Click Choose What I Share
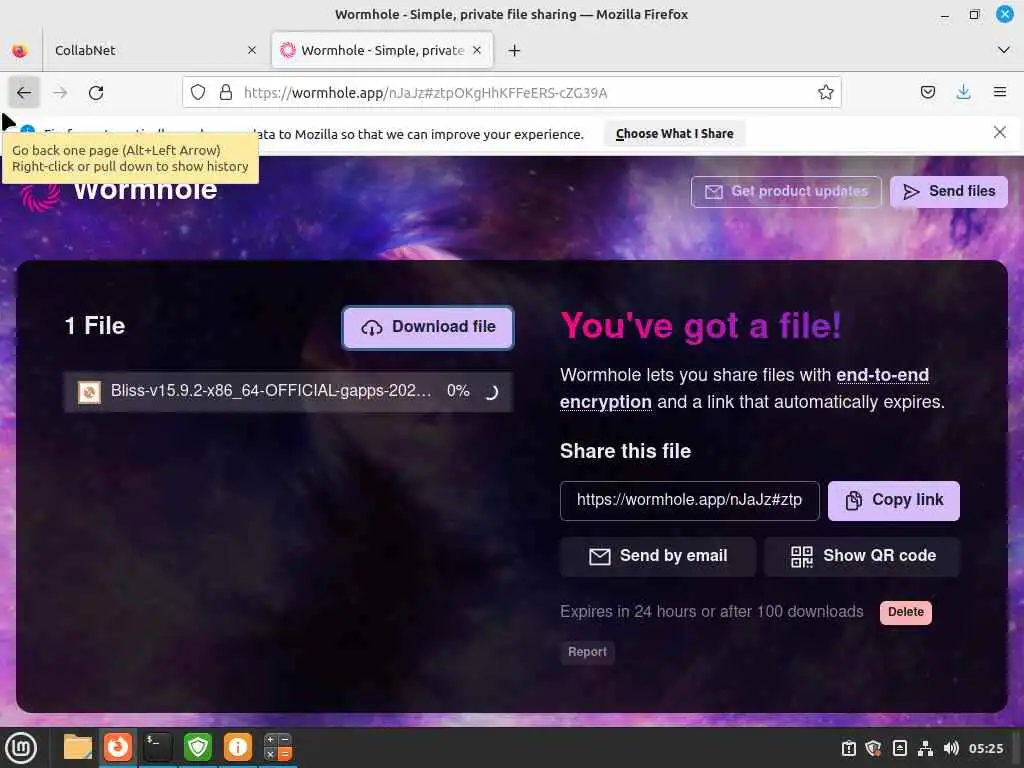 point(675,134)
